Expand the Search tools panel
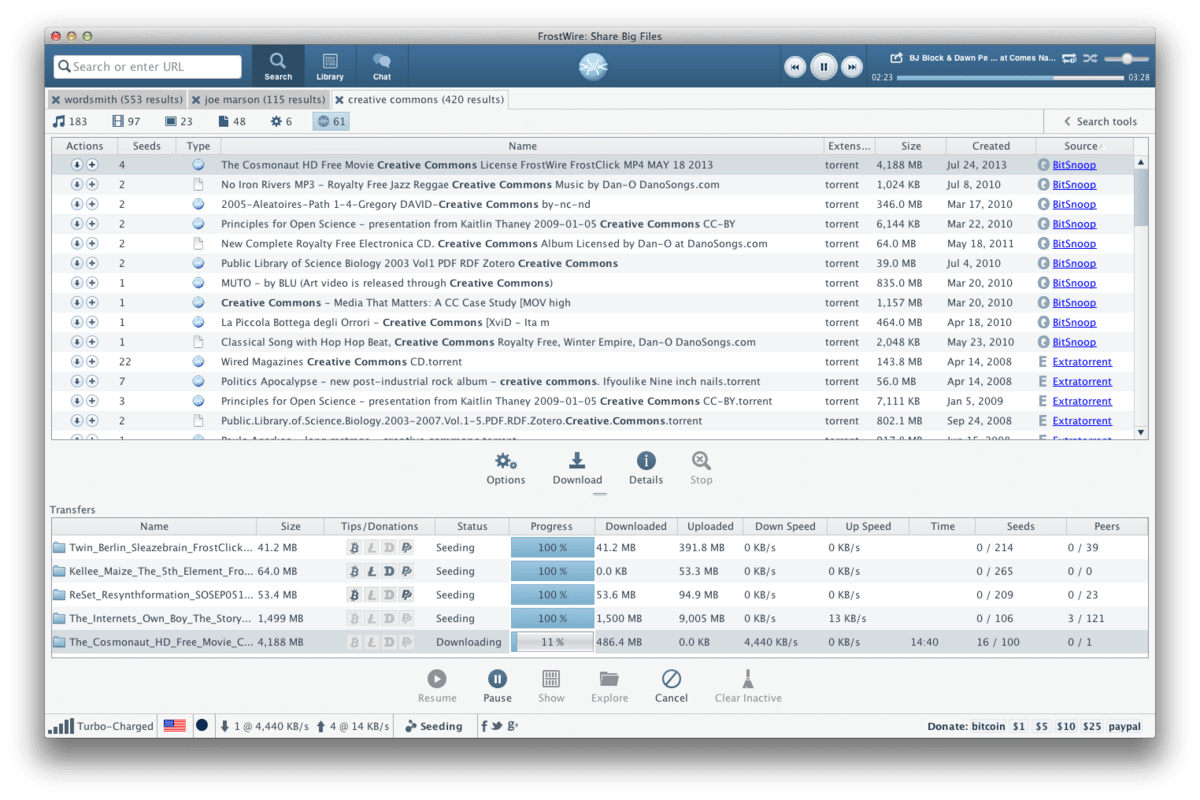 tap(1100, 121)
